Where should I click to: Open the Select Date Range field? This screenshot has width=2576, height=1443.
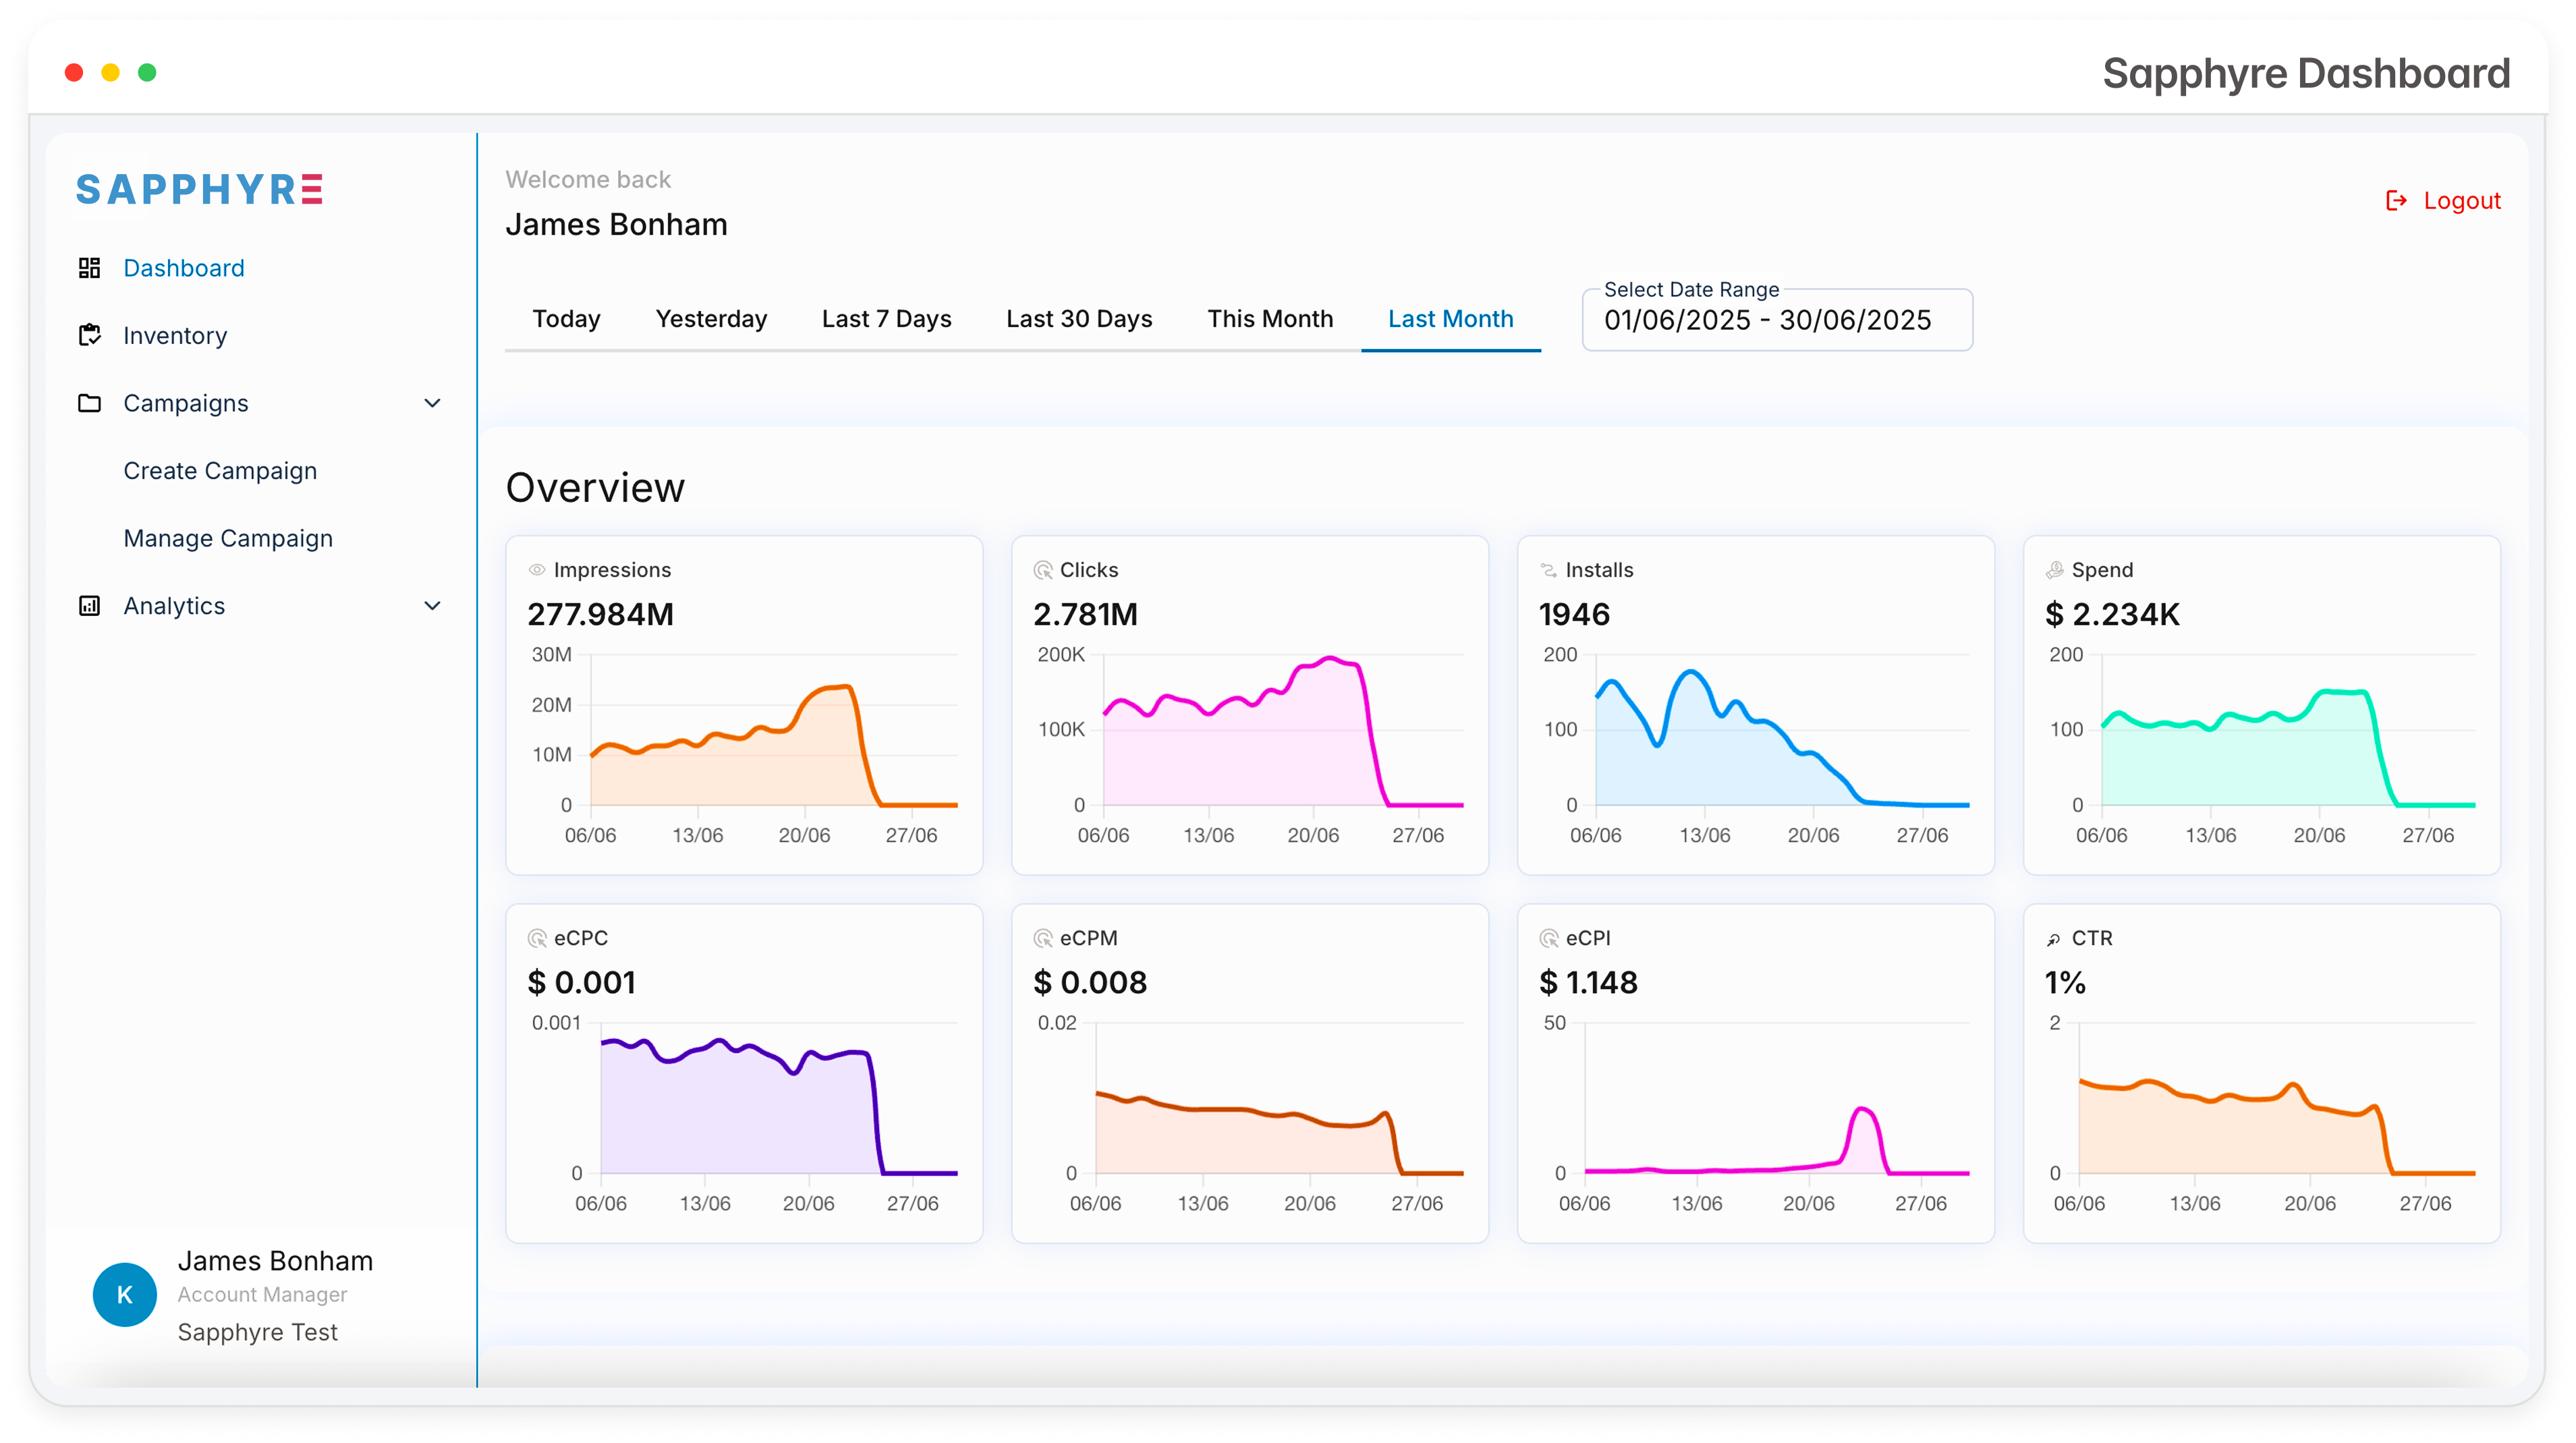point(1777,320)
